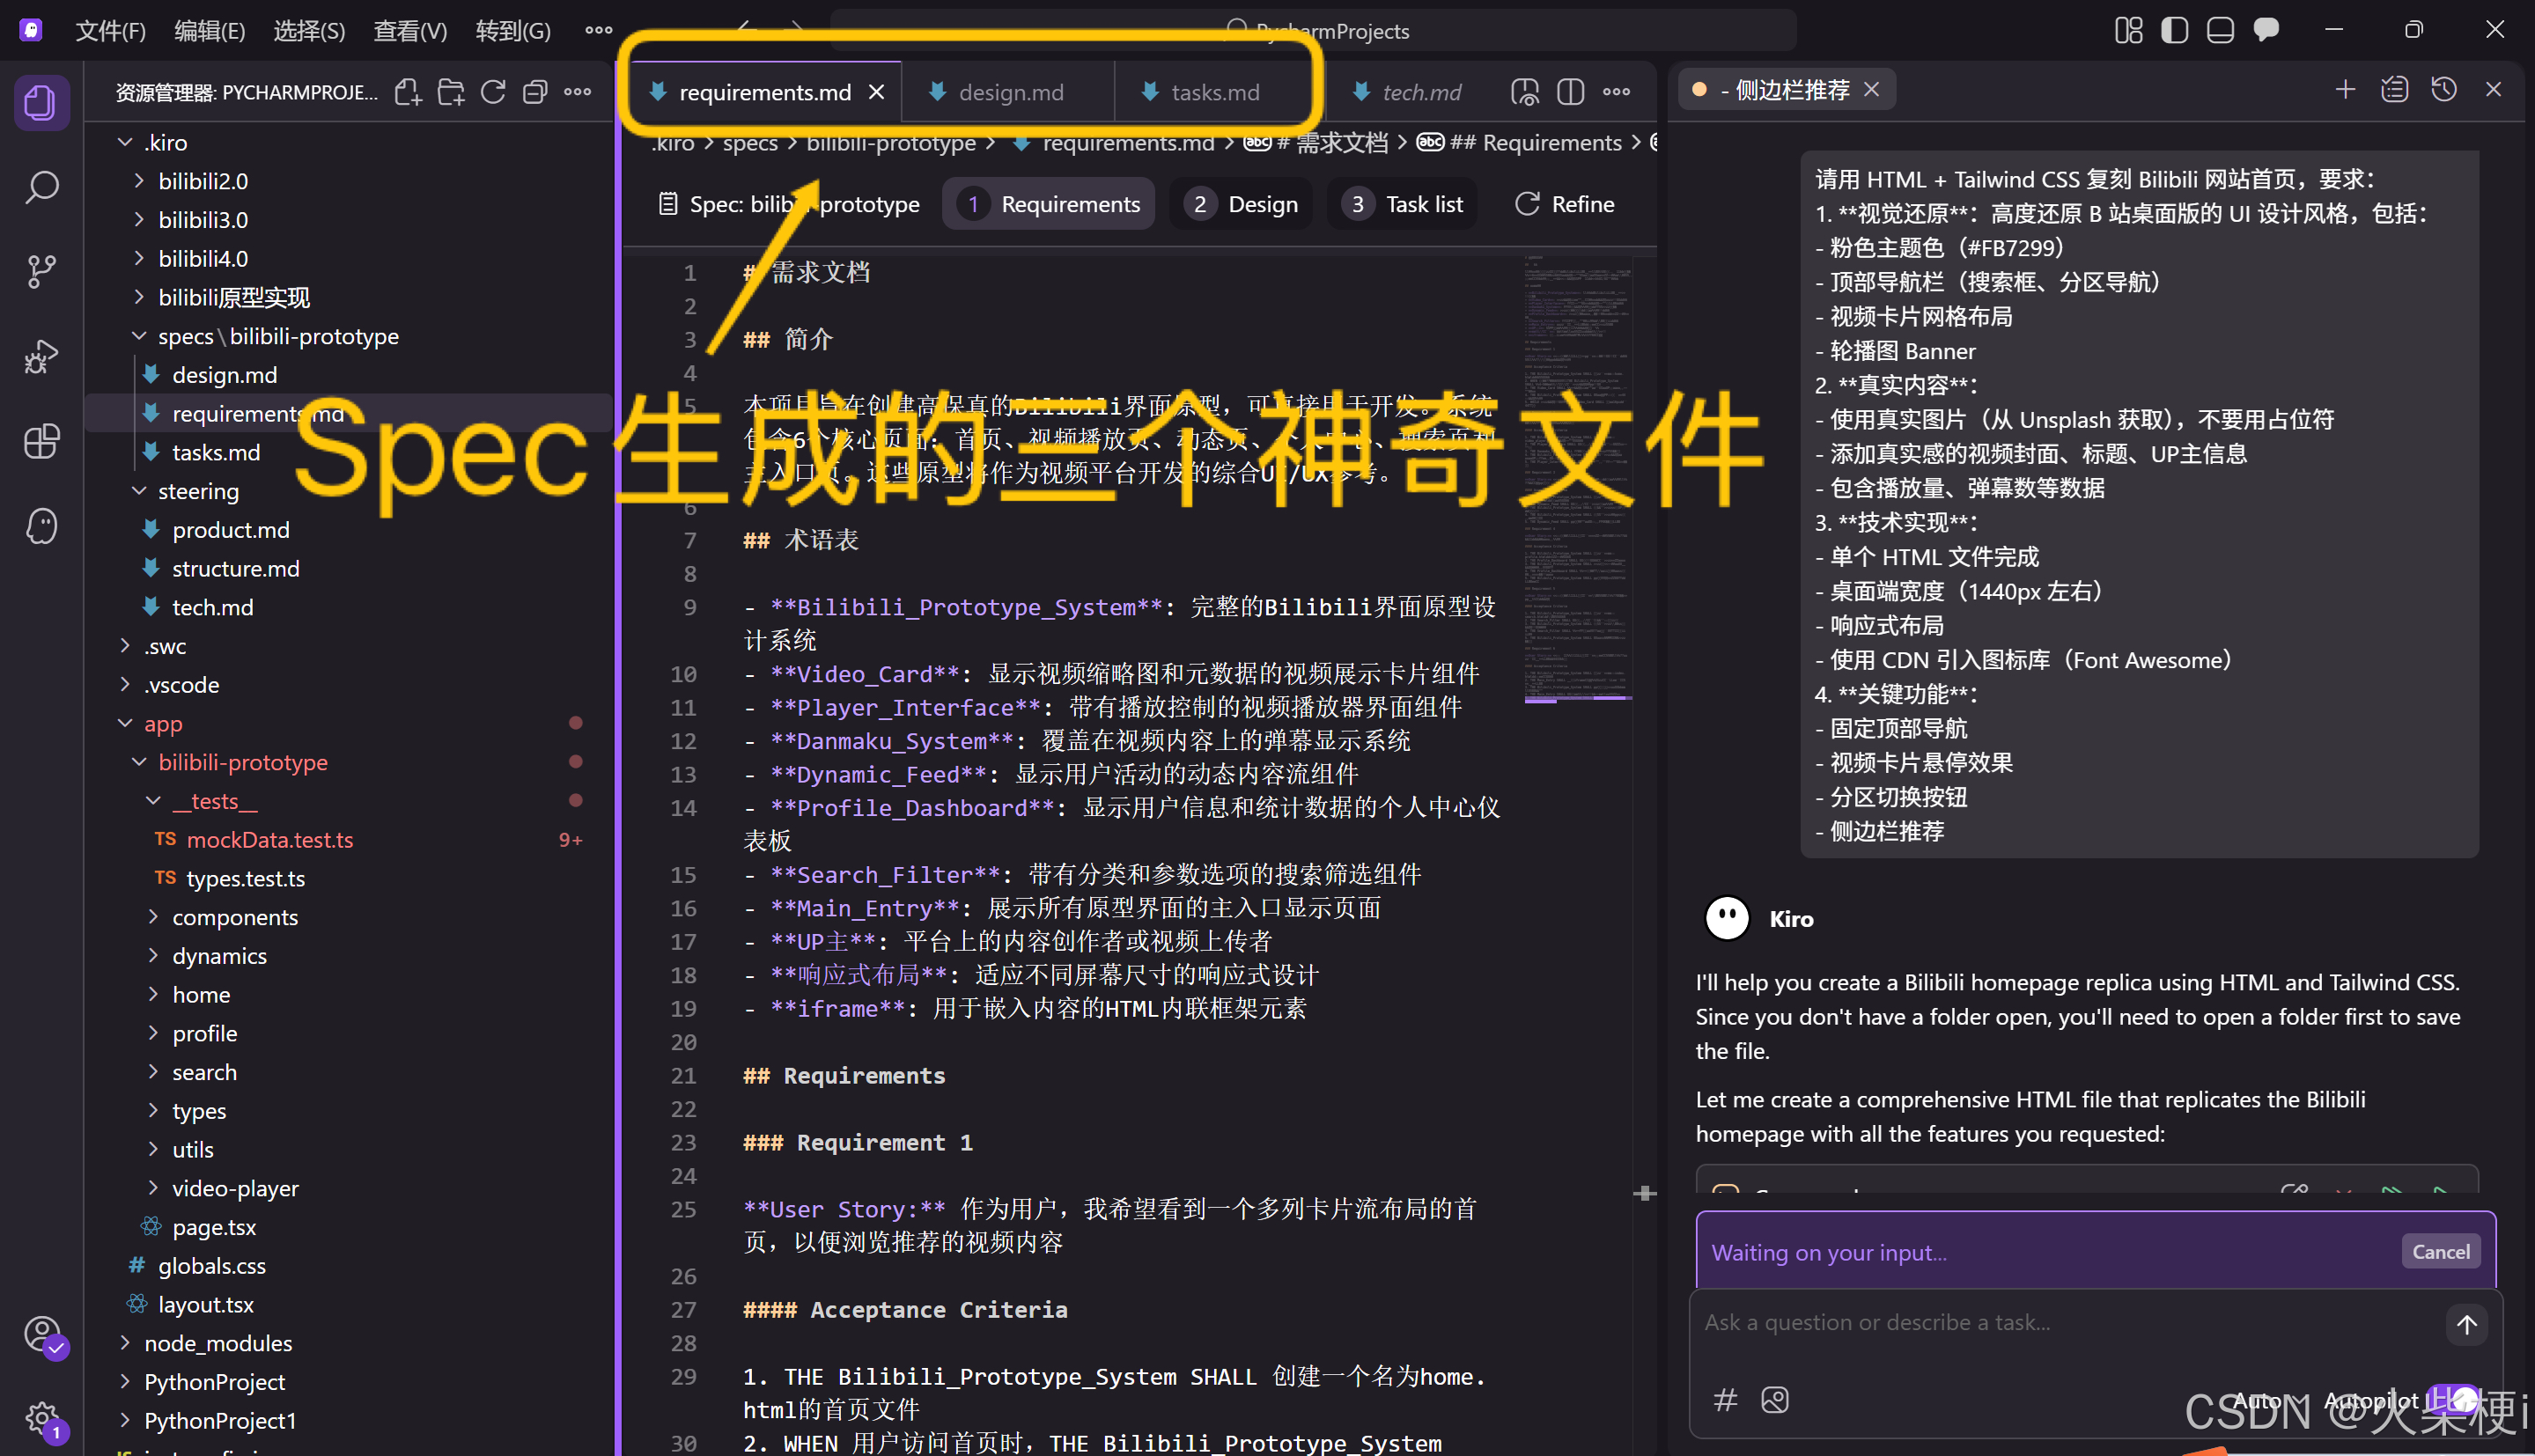
Task: Toggle primary sidebar visibility in title bar
Action: click(x=2175, y=30)
